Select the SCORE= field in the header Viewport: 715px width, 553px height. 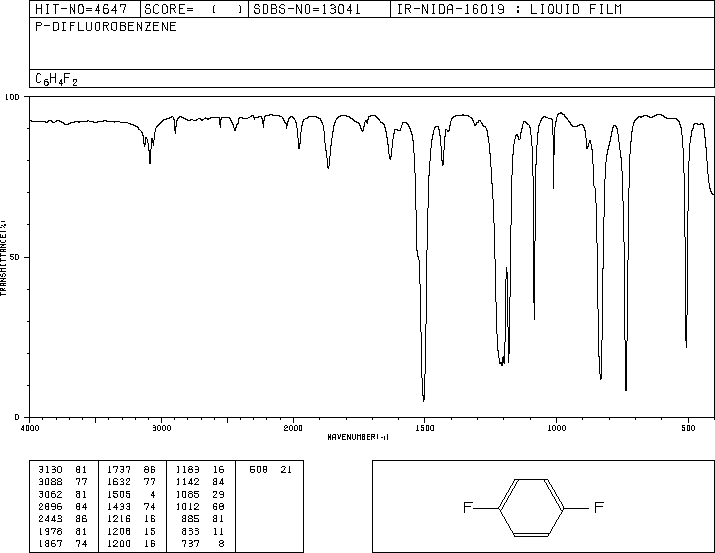[194, 9]
